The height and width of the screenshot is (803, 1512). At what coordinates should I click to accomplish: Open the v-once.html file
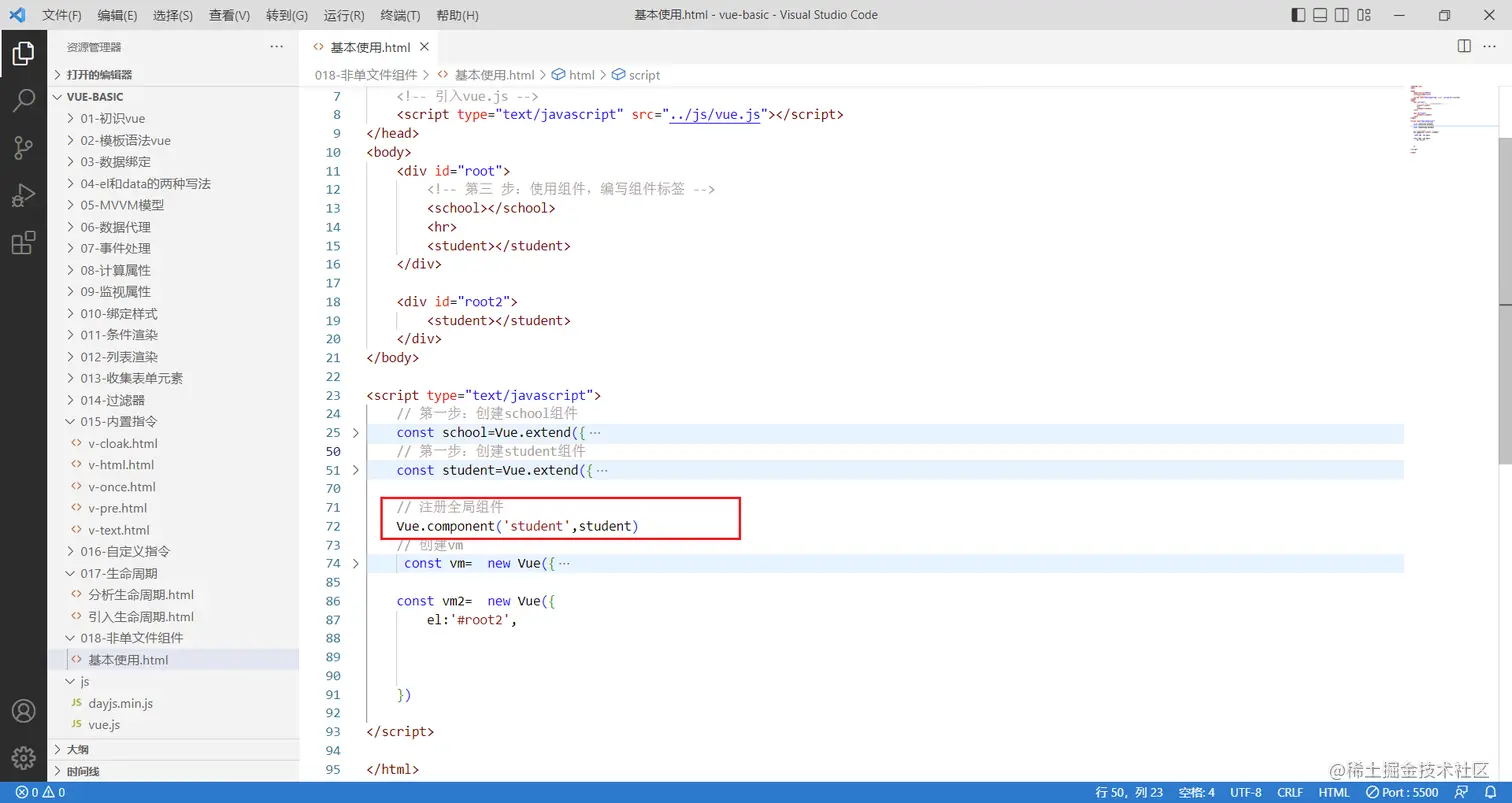[x=174, y=487]
